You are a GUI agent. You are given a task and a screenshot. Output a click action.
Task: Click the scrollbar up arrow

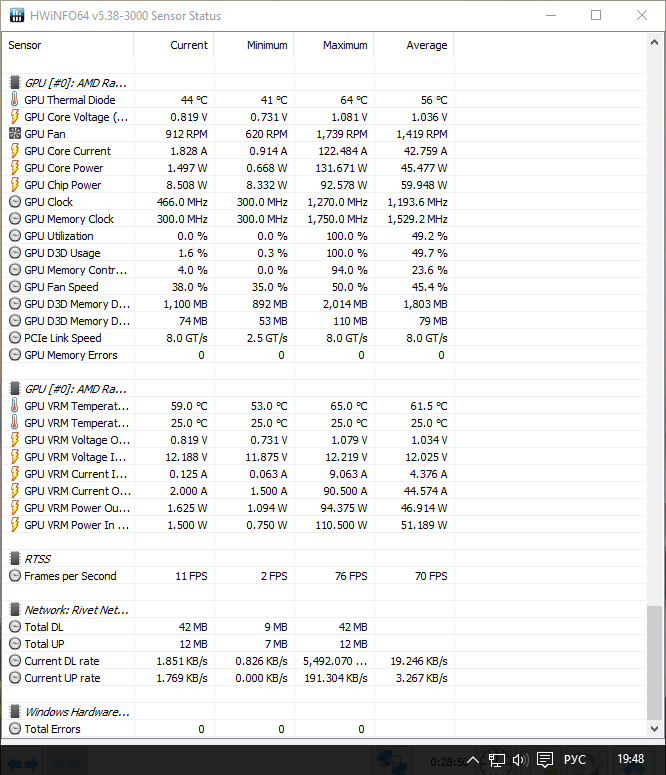pyautogui.click(x=654, y=43)
